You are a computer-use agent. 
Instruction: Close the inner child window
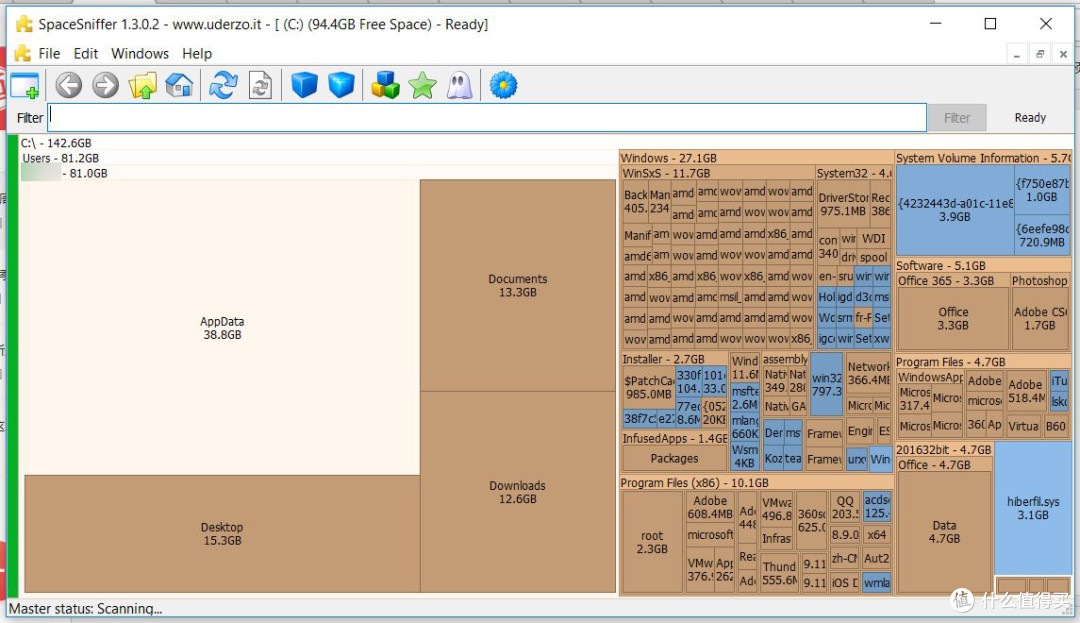pos(1063,54)
